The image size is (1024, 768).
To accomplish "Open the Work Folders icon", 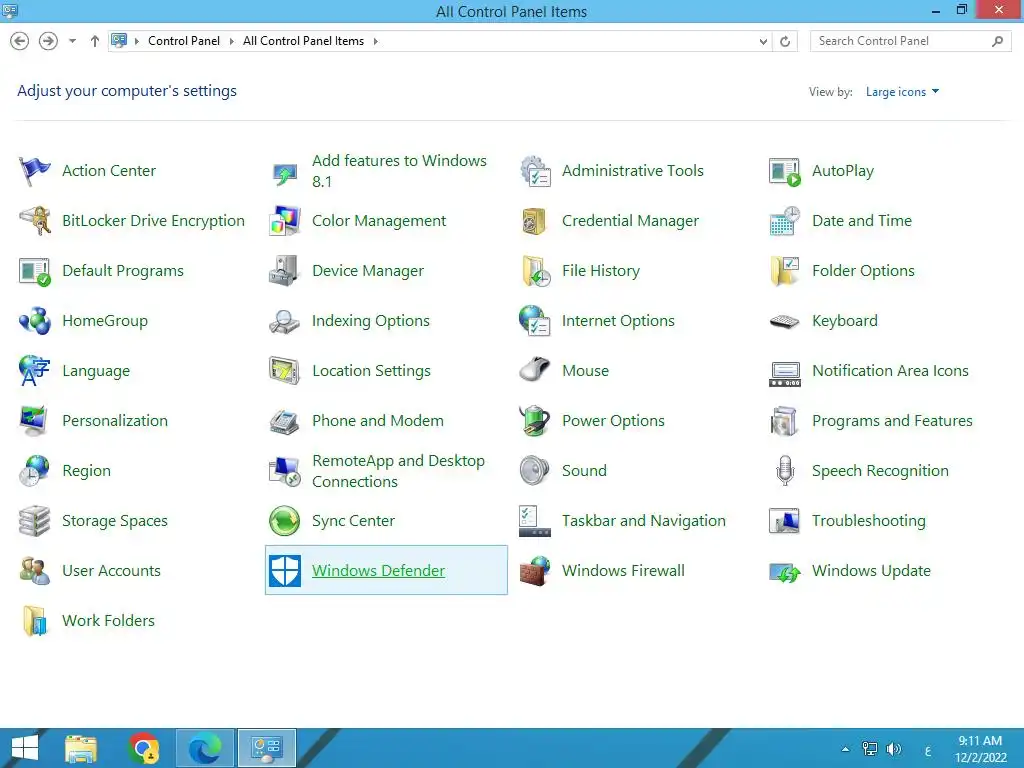I will 35,620.
